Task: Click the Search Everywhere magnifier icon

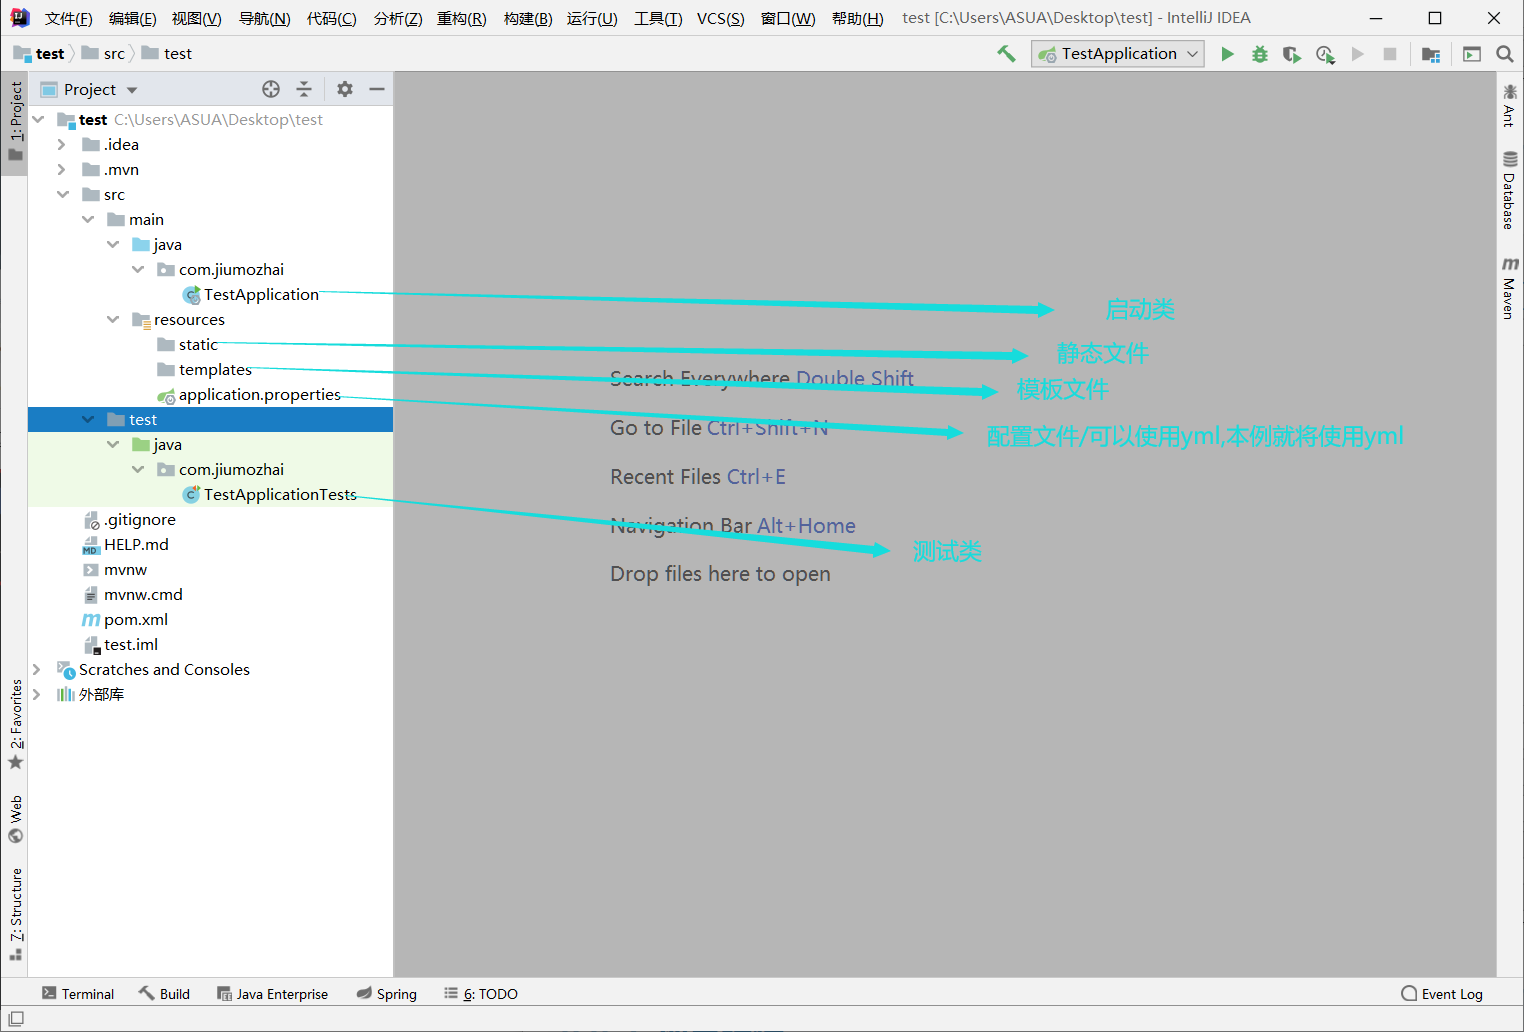Action: pyautogui.click(x=1505, y=54)
